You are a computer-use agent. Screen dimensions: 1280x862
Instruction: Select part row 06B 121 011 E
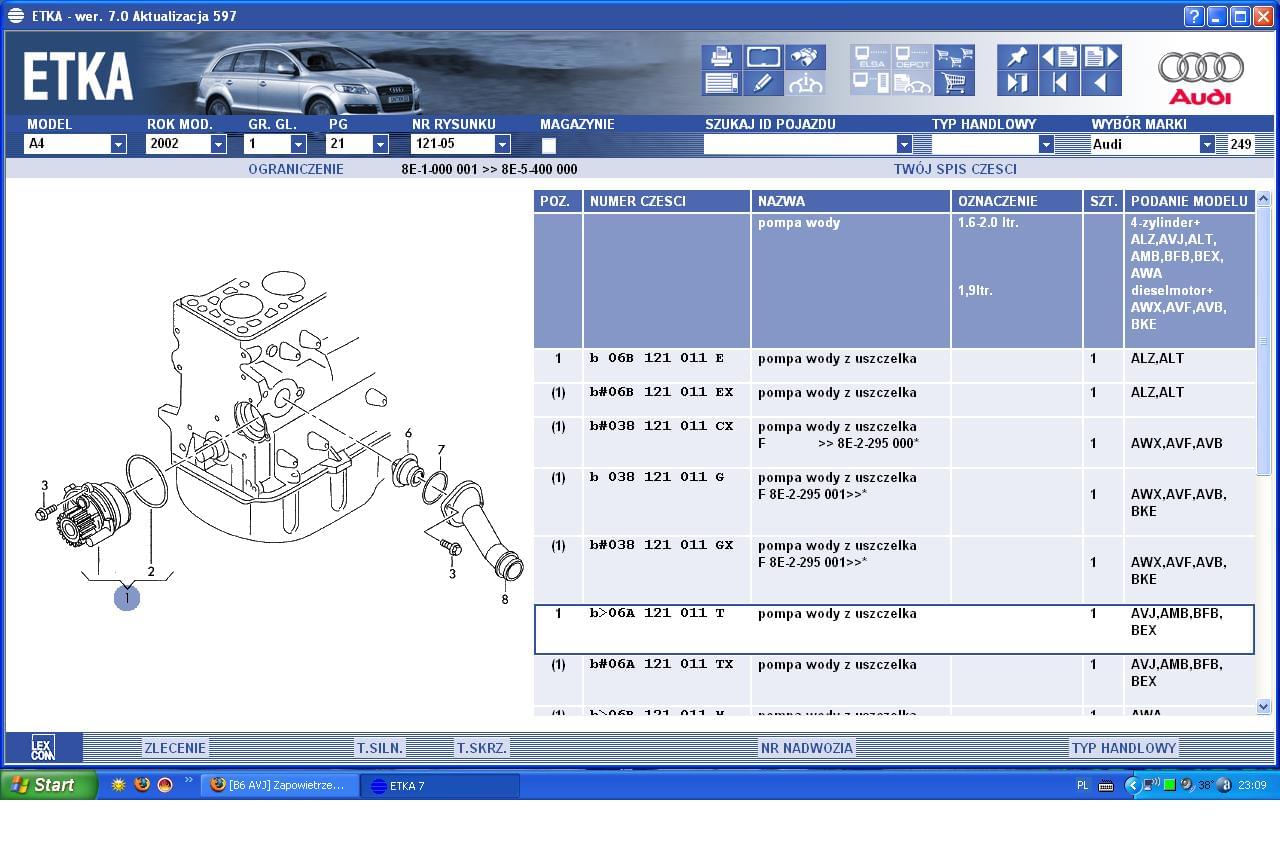pyautogui.click(x=894, y=365)
